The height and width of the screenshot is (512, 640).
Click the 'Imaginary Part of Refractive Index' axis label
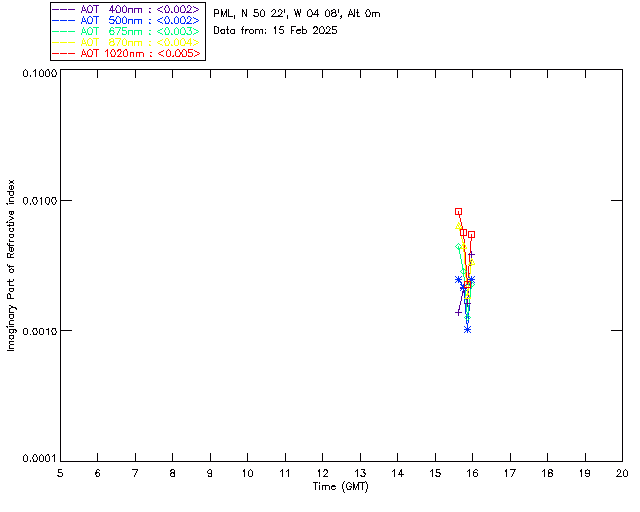click(x=11, y=265)
